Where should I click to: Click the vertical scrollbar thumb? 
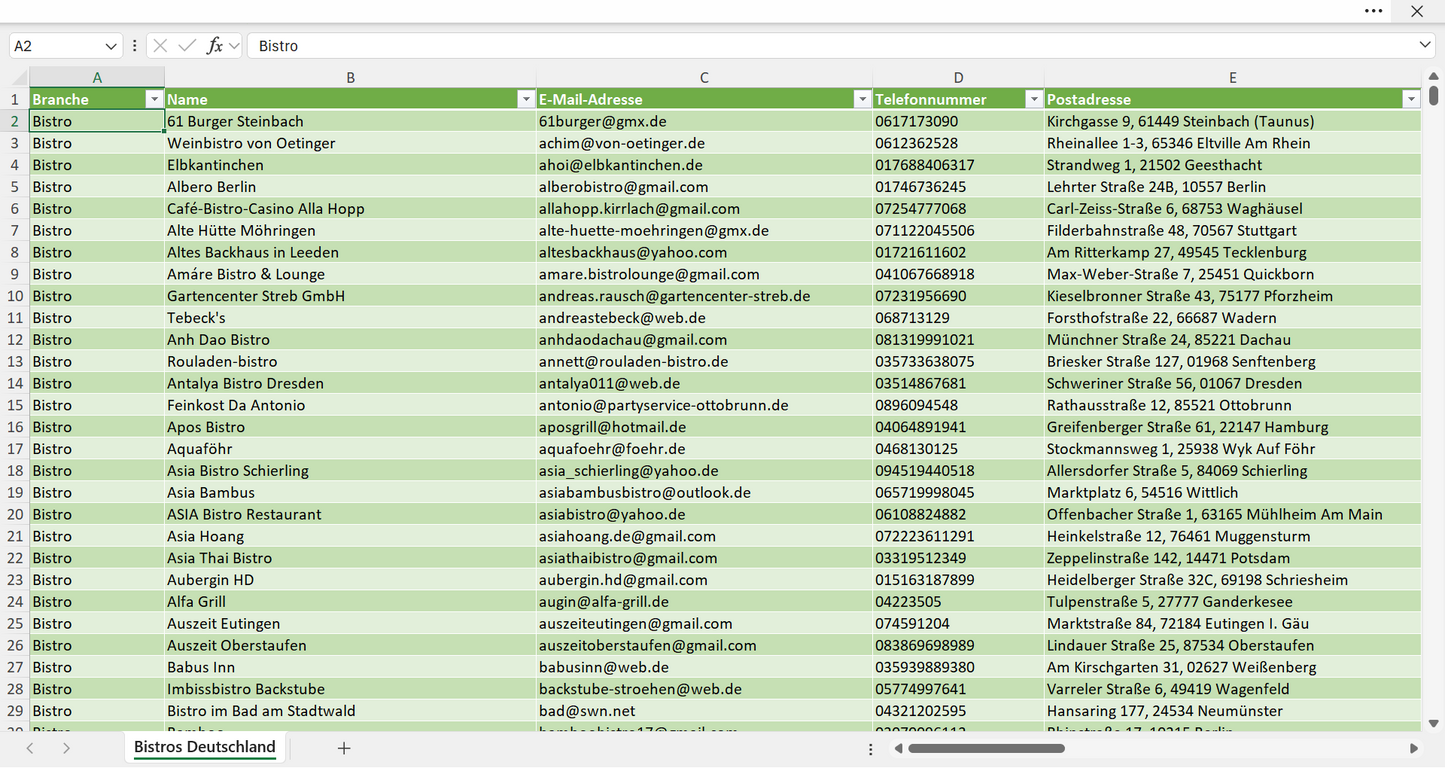(1434, 96)
